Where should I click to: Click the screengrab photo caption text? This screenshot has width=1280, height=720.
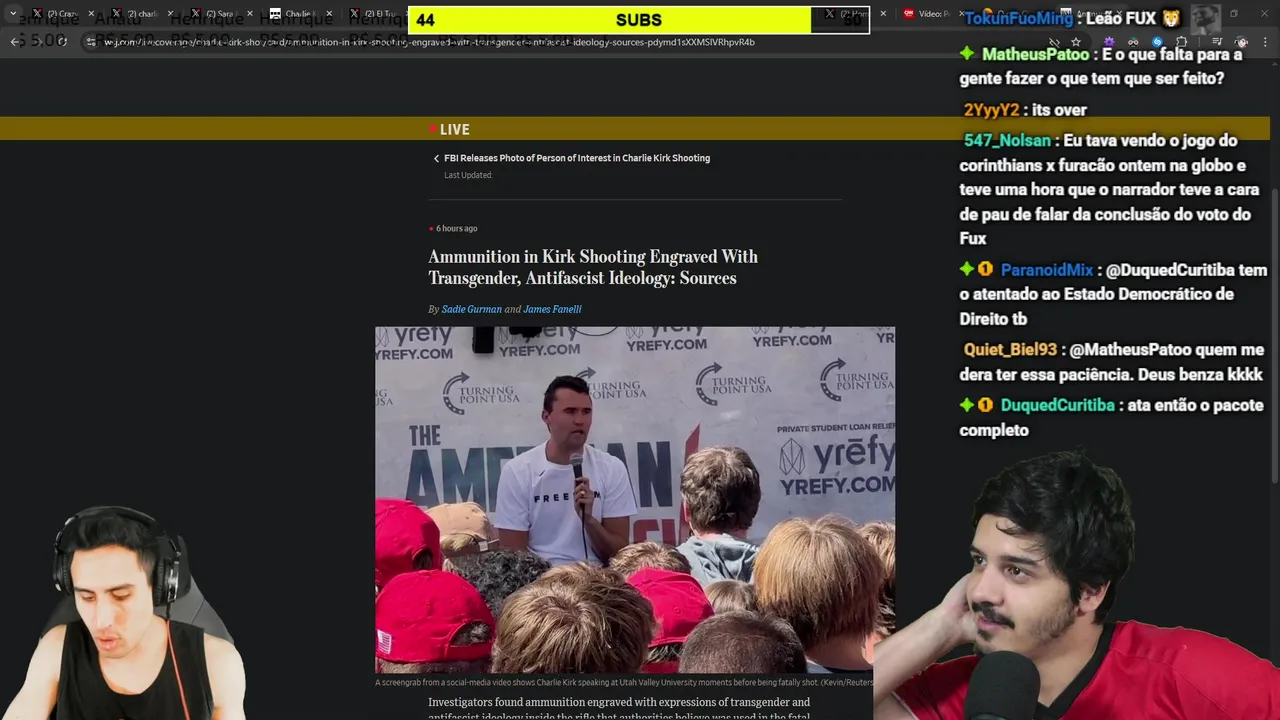(624, 682)
